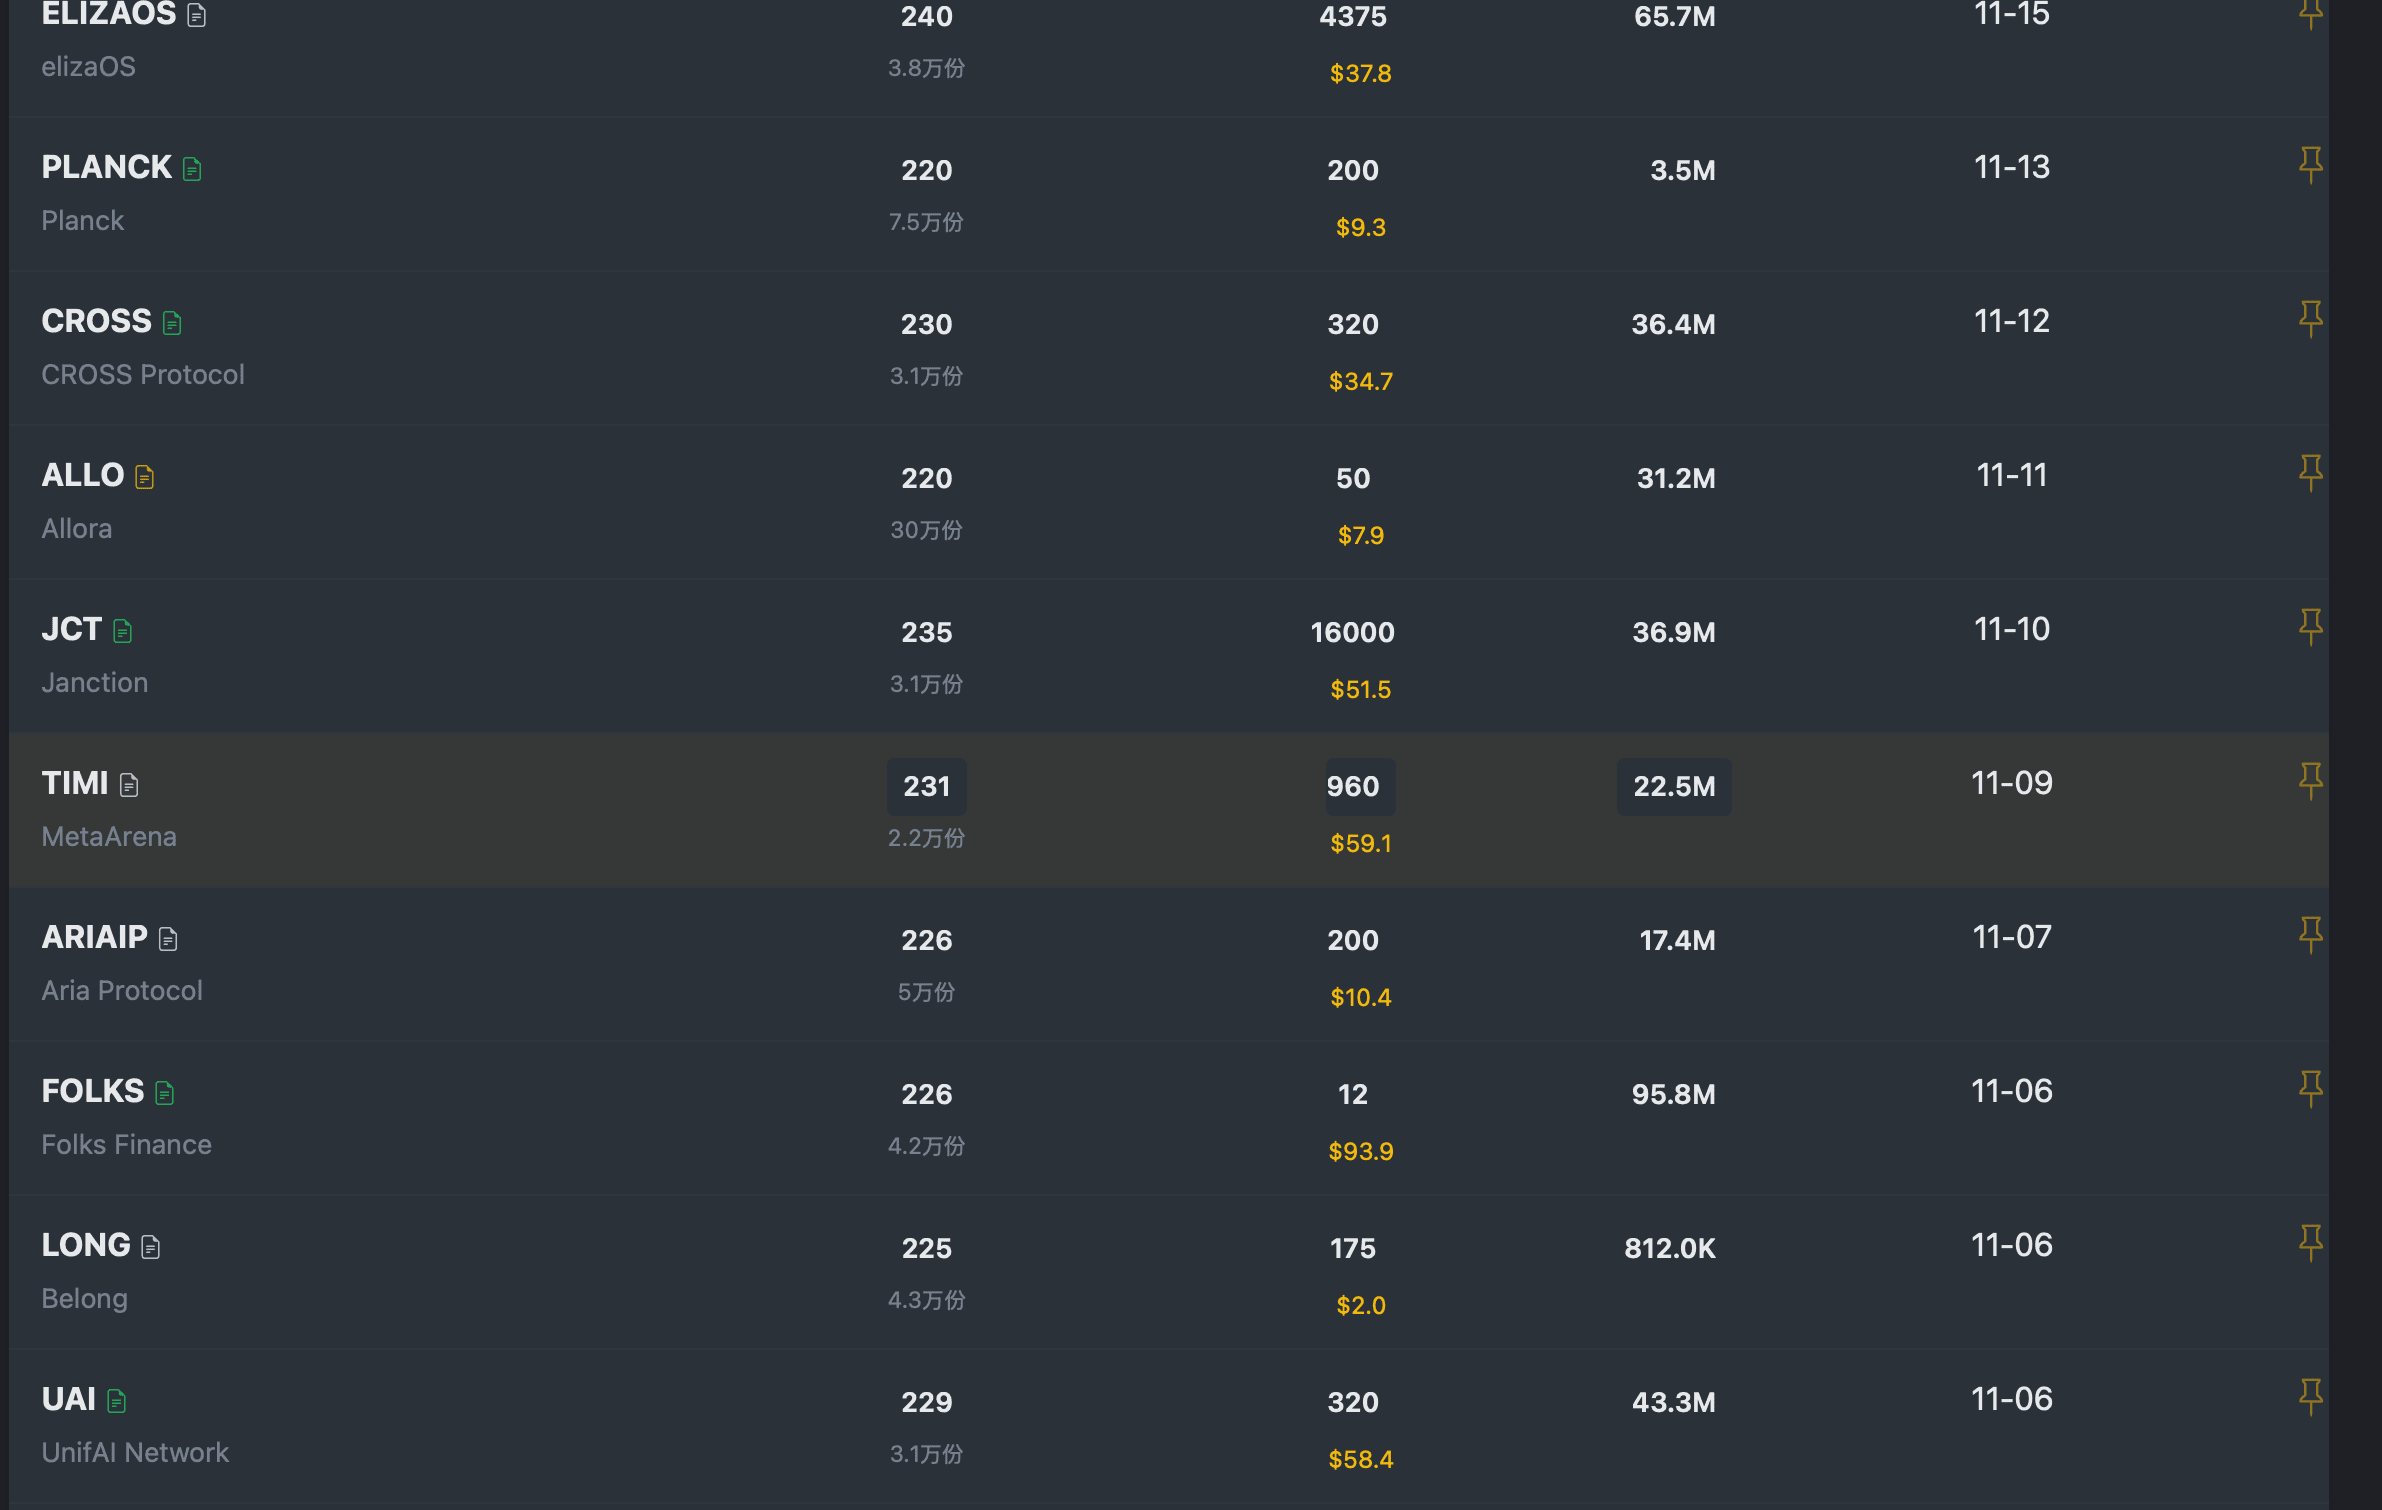Open the FOLKS token name
Image resolution: width=2382 pixels, height=1510 pixels.
(93, 1091)
